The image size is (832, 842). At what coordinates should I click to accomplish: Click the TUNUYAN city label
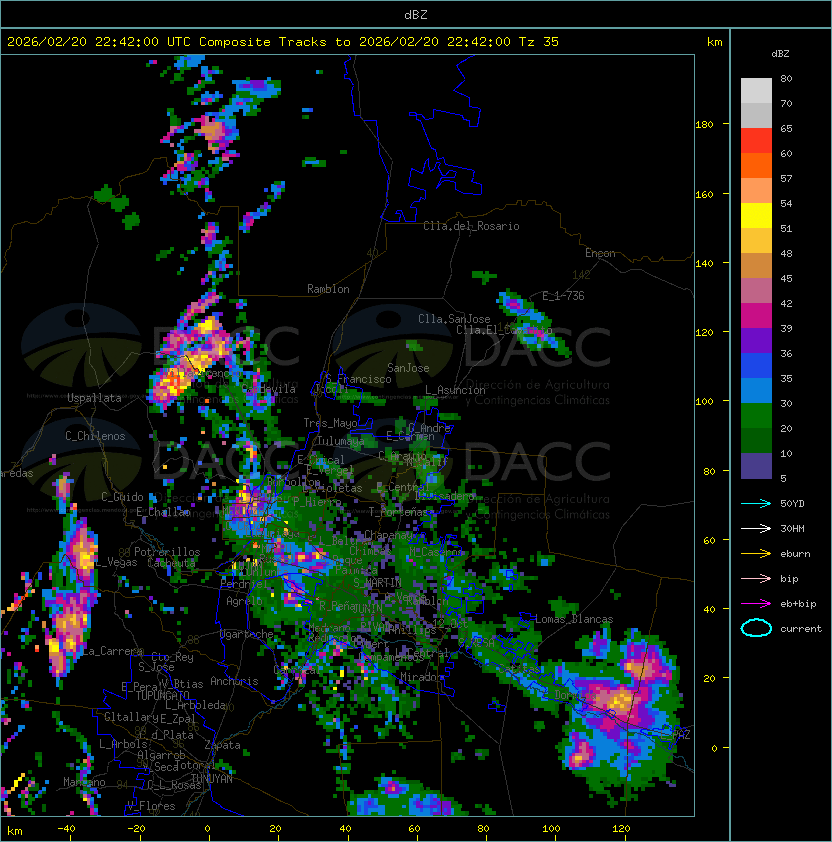tap(212, 779)
